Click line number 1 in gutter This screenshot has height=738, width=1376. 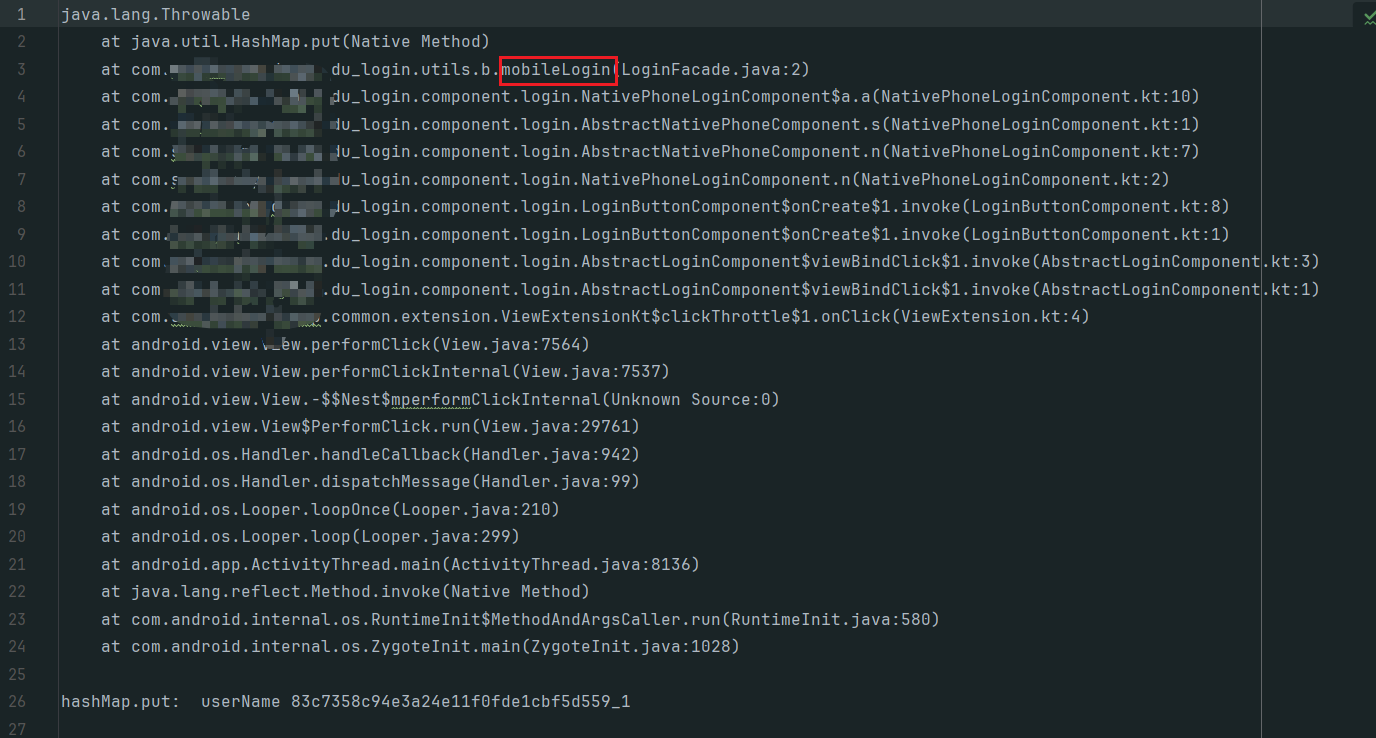pyautogui.click(x=22, y=14)
